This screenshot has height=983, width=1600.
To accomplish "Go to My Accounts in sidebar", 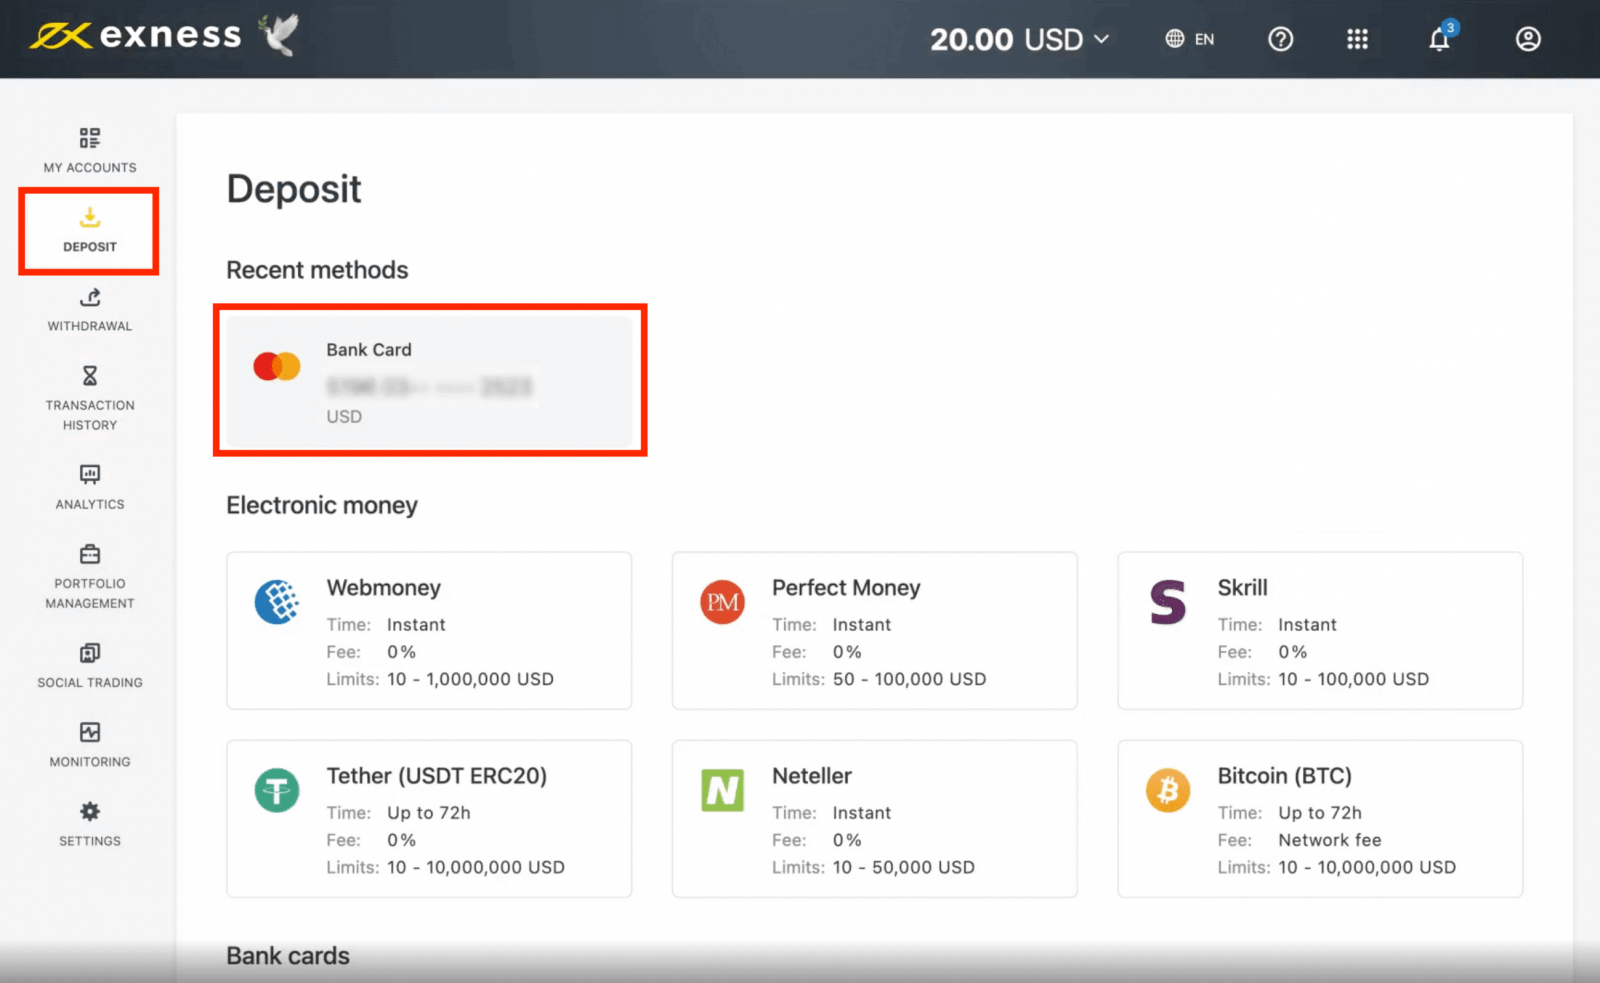I will pos(90,151).
